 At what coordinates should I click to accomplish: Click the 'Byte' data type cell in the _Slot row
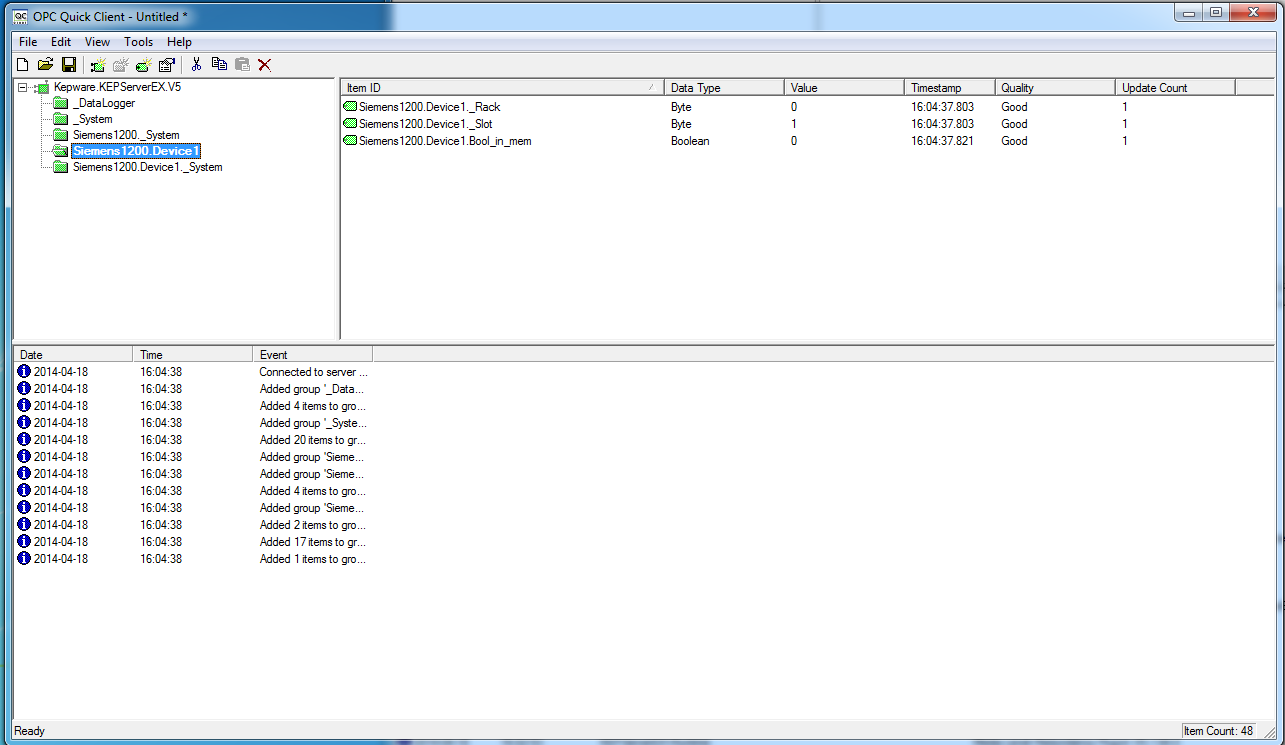coord(681,124)
